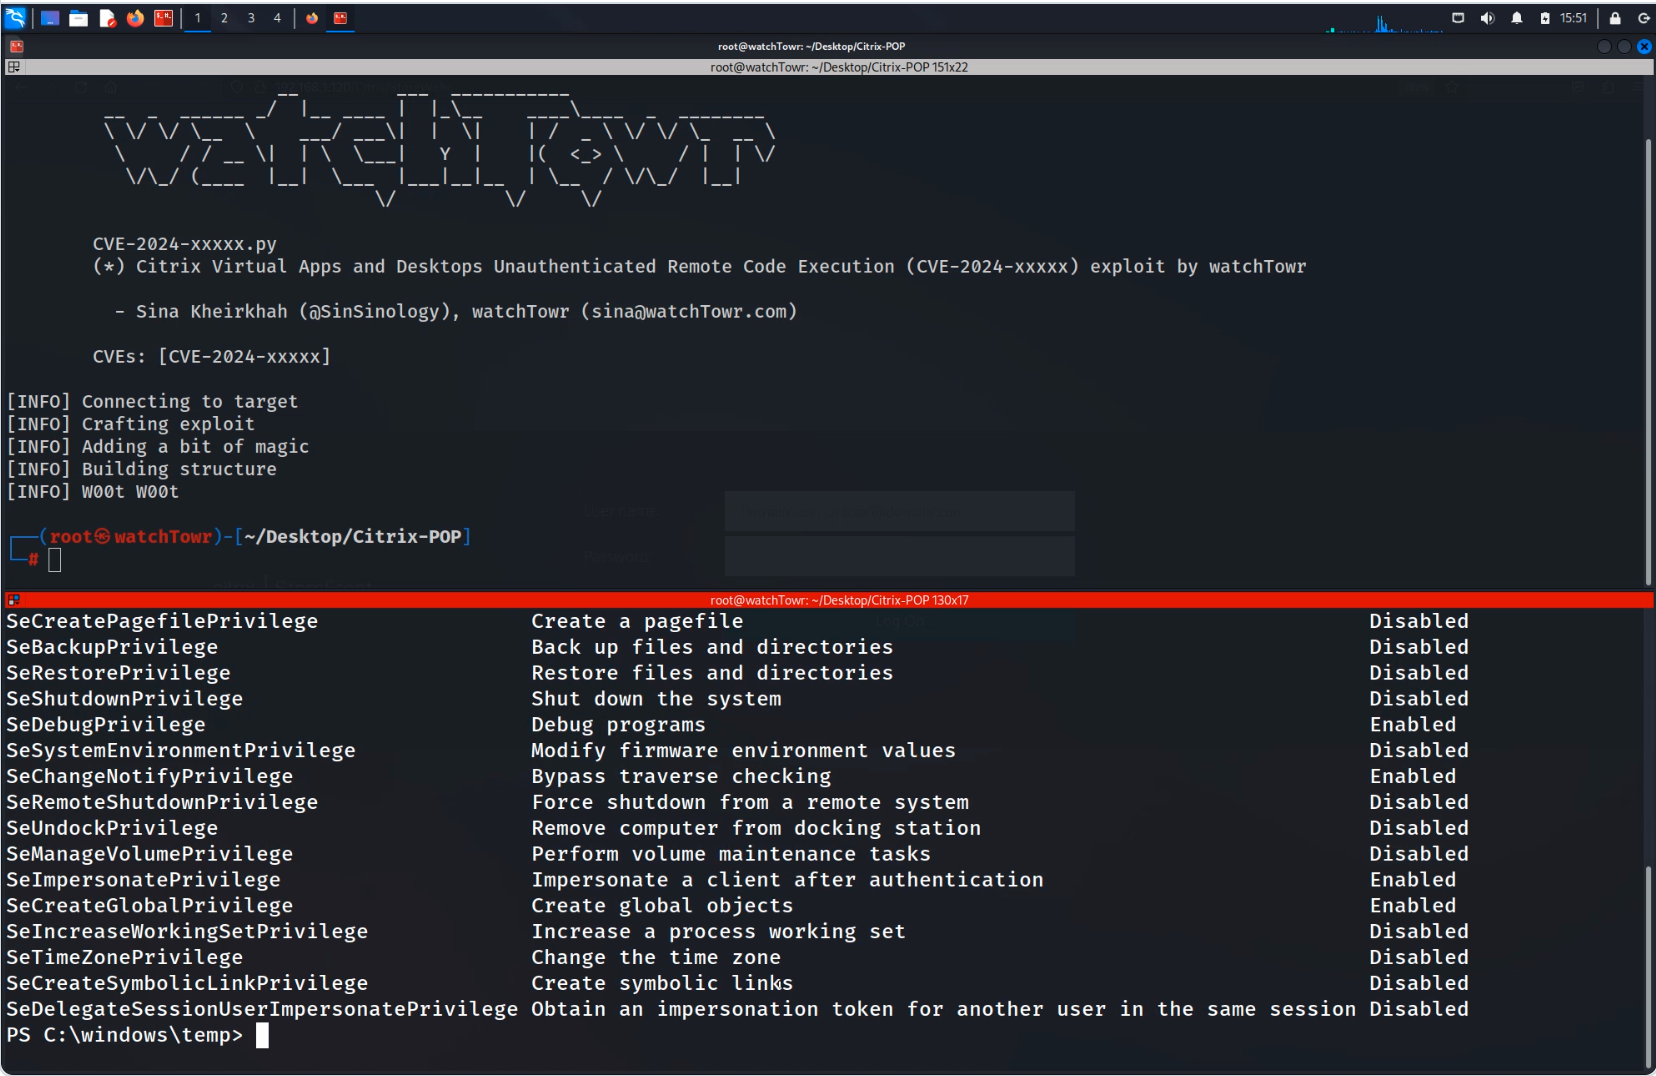Open the Kali Linux applications menu
The height and width of the screenshot is (1076, 1656).
pos(15,18)
